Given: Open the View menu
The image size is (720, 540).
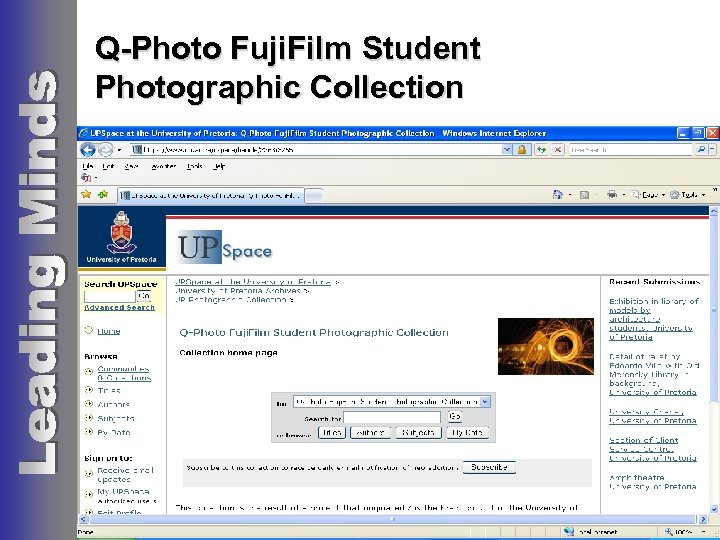Looking at the screenshot, I should click(131, 166).
